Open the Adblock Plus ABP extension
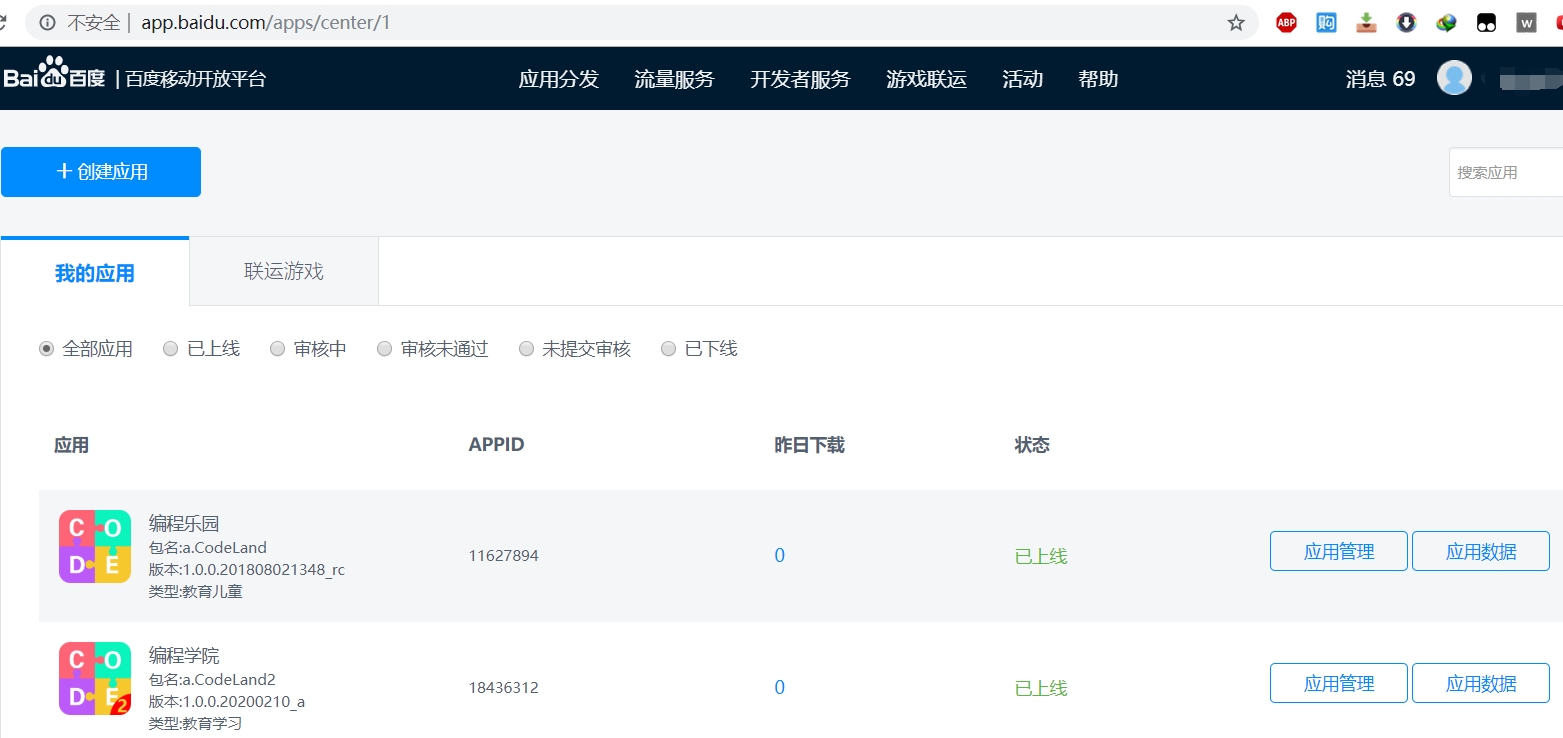The width and height of the screenshot is (1563, 738). tap(1286, 22)
